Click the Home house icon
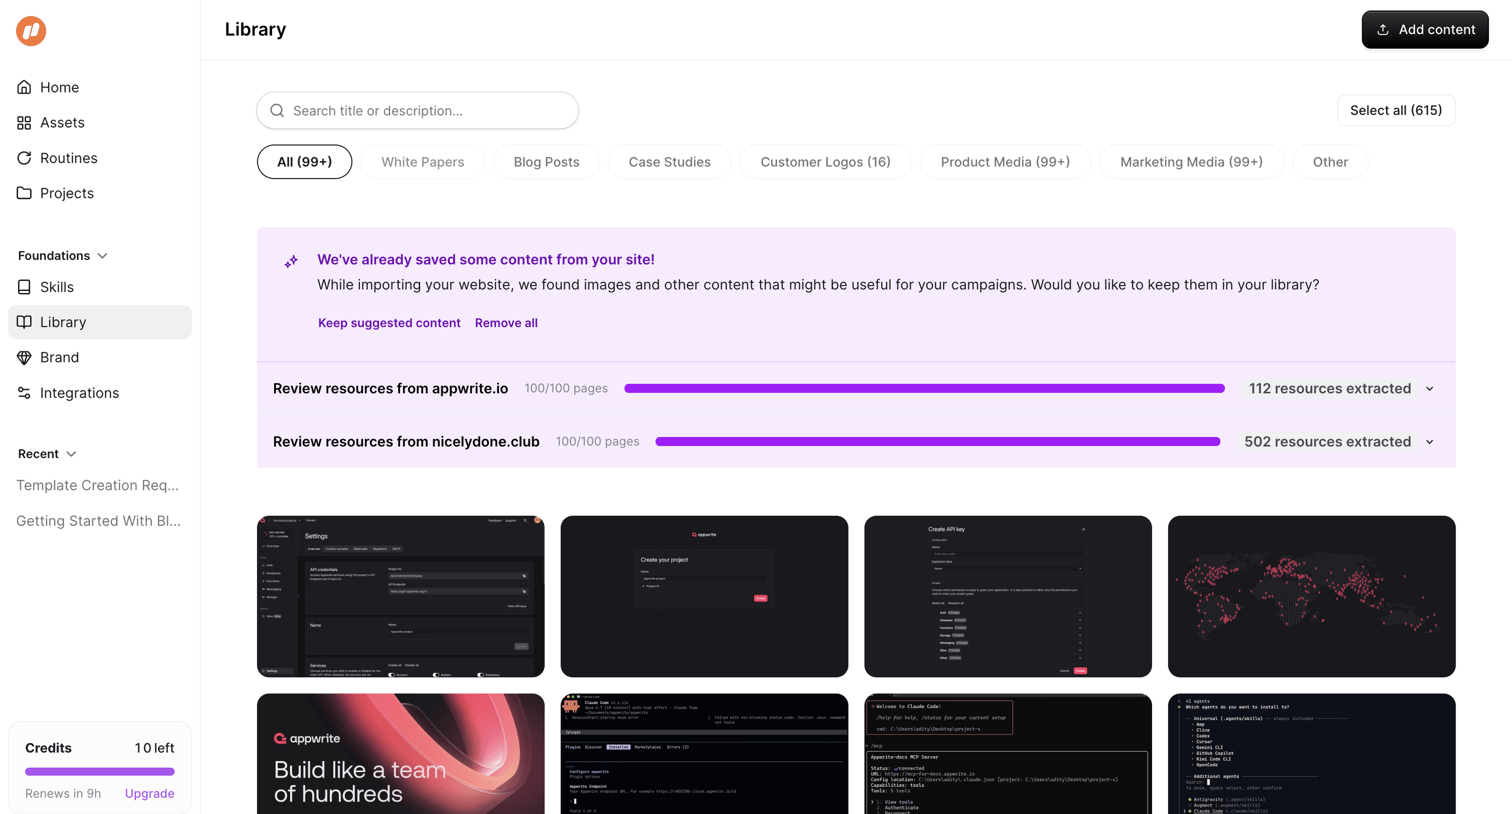Viewport: 1512px width, 814px height. (x=24, y=87)
